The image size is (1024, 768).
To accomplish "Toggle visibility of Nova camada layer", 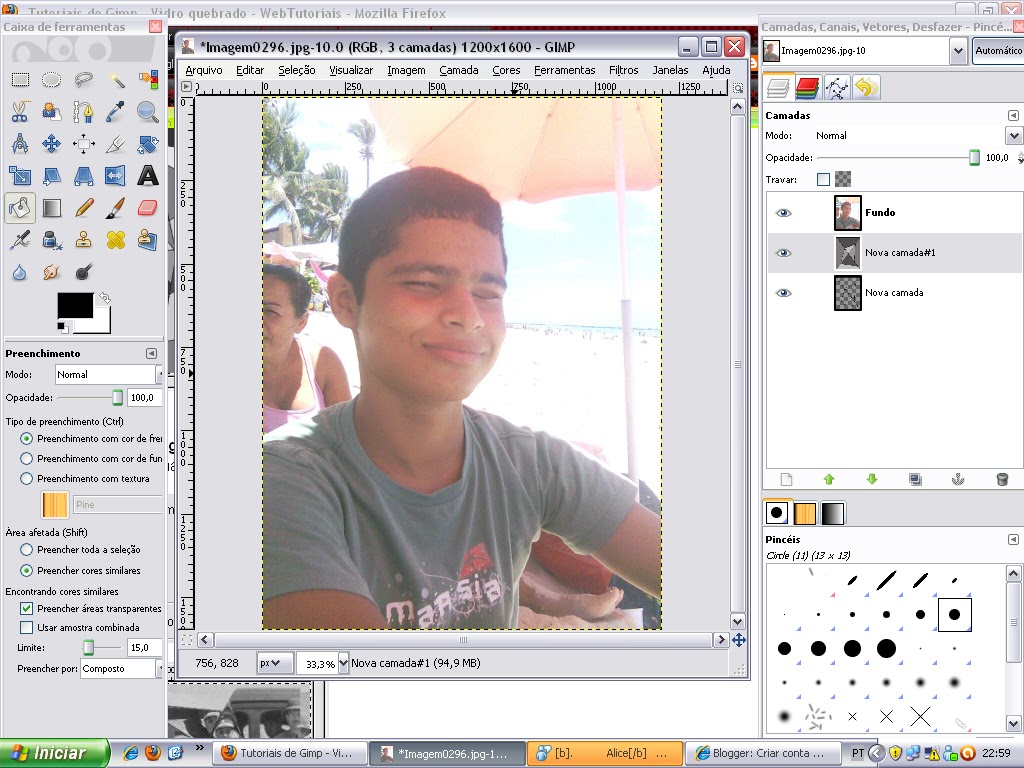I will coord(783,293).
